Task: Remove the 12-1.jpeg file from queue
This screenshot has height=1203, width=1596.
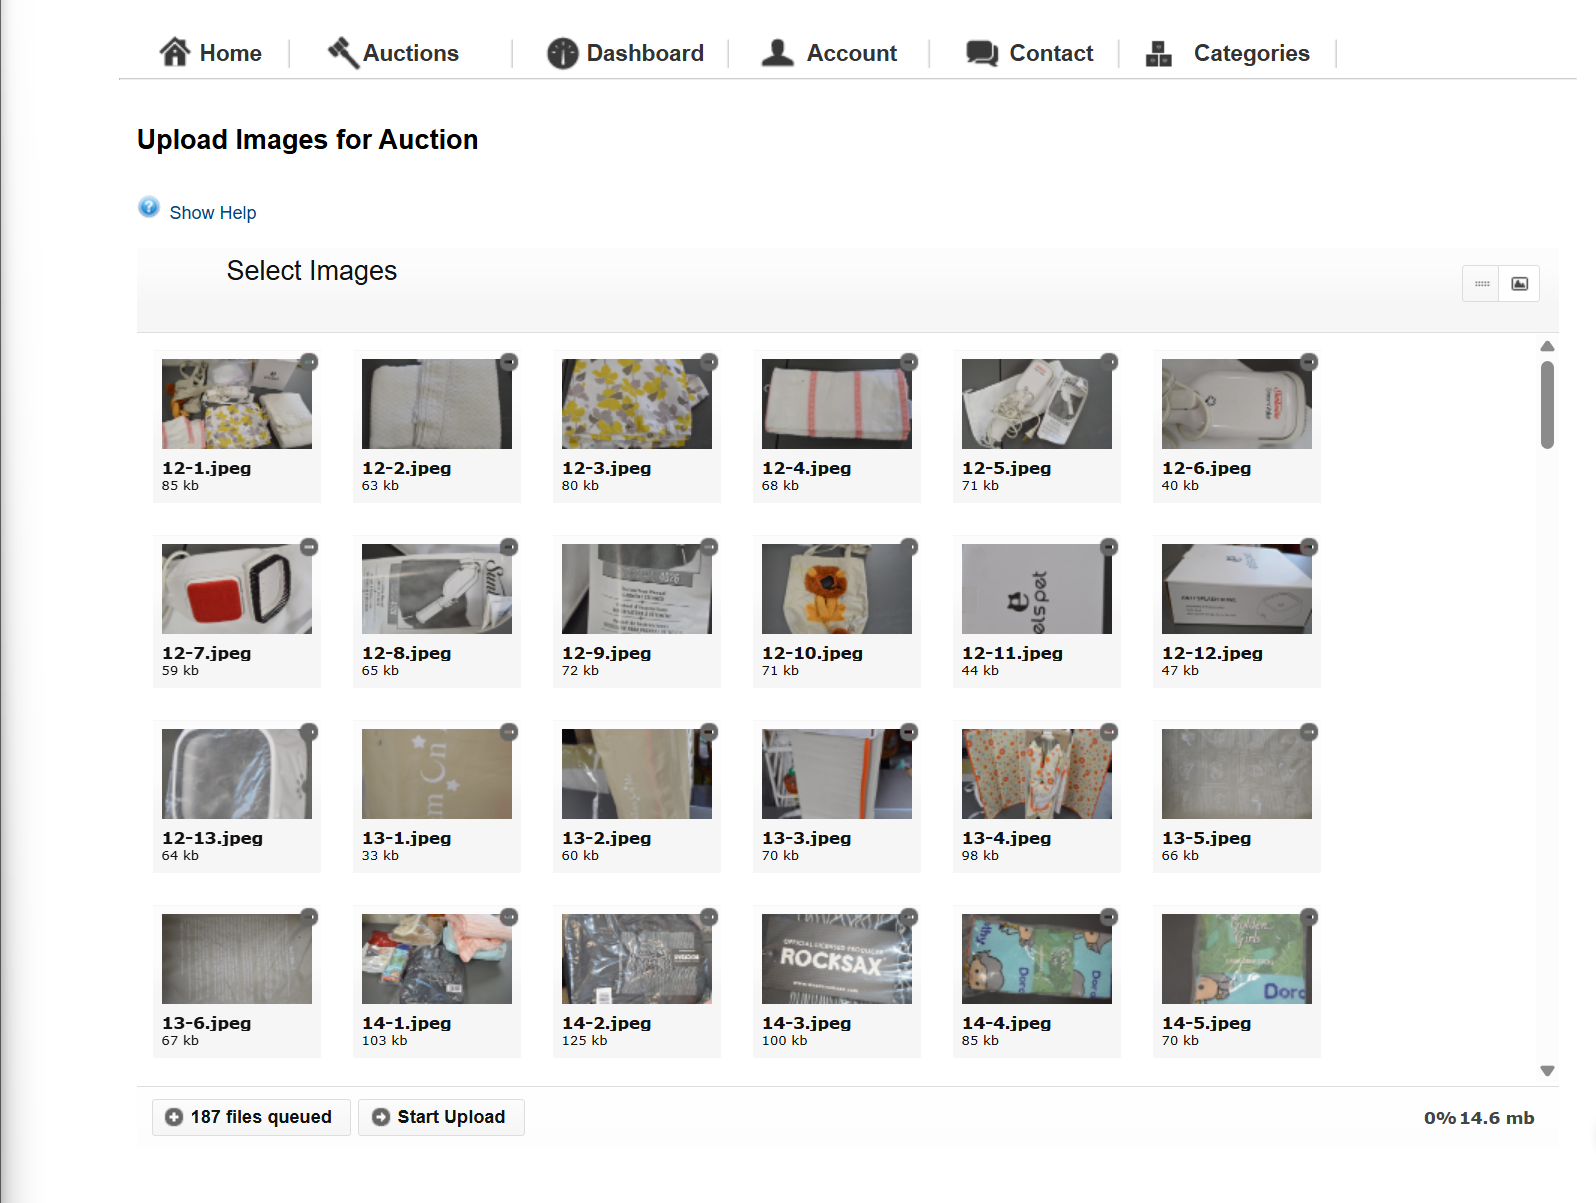Action: click(x=309, y=362)
